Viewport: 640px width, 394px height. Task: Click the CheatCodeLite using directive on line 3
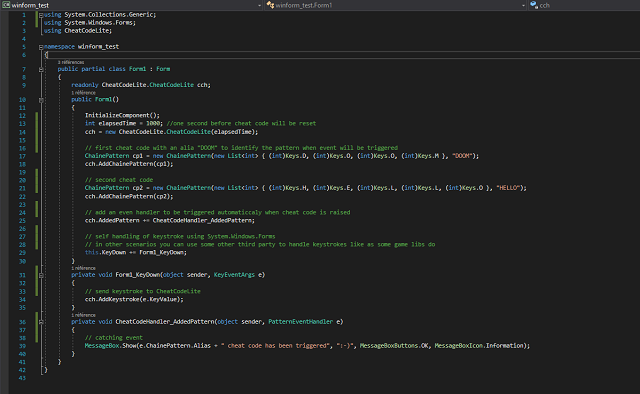click(78, 31)
